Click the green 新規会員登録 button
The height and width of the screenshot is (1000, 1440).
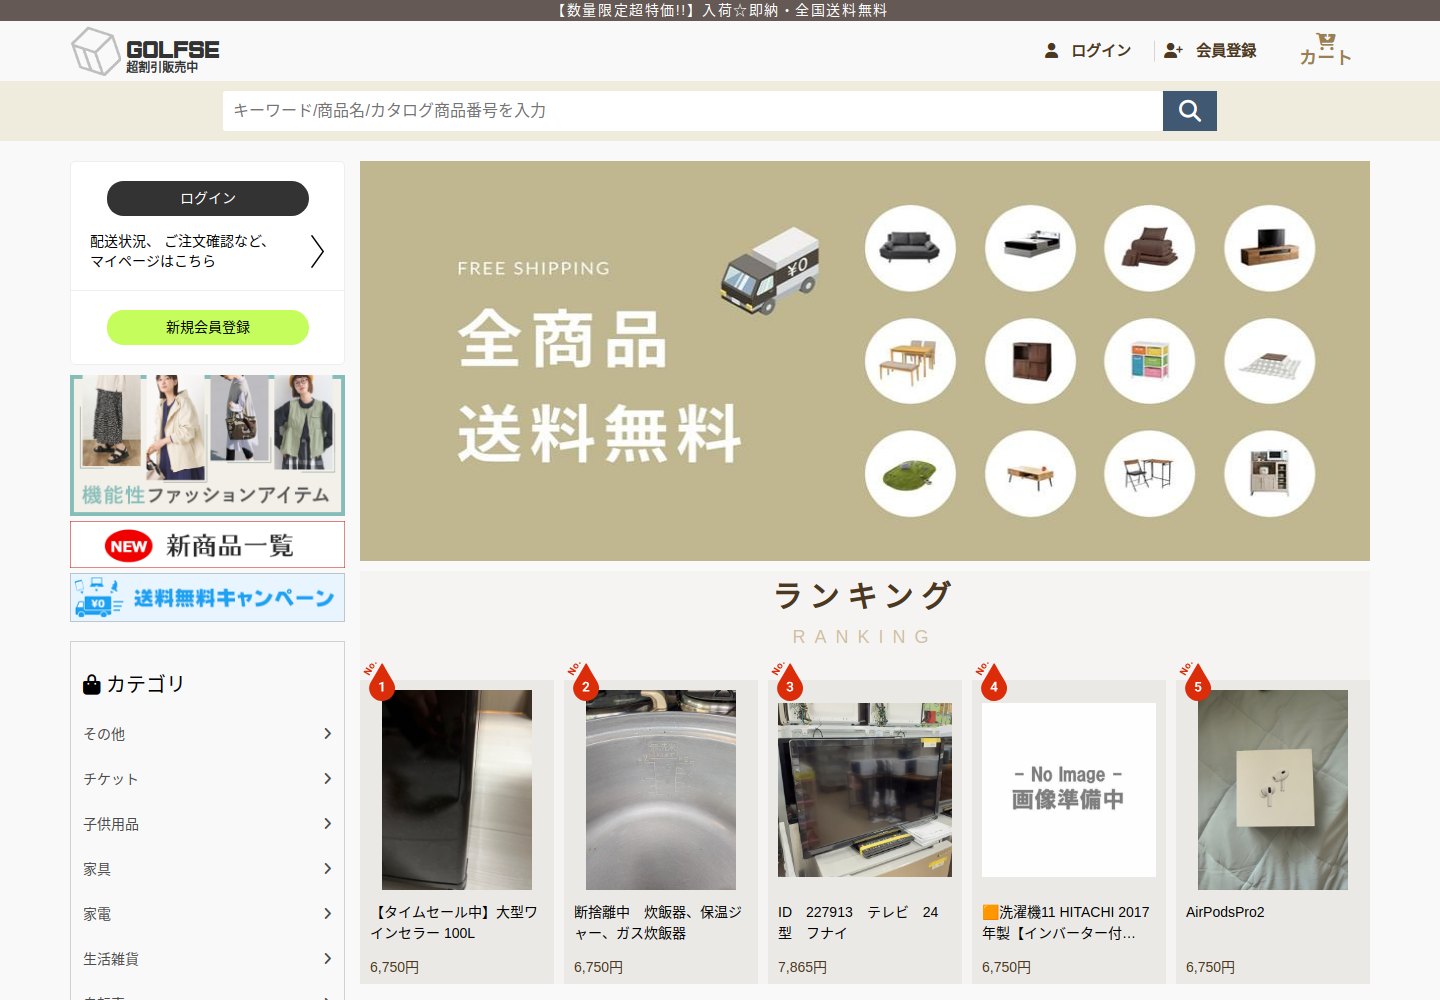[x=208, y=327]
